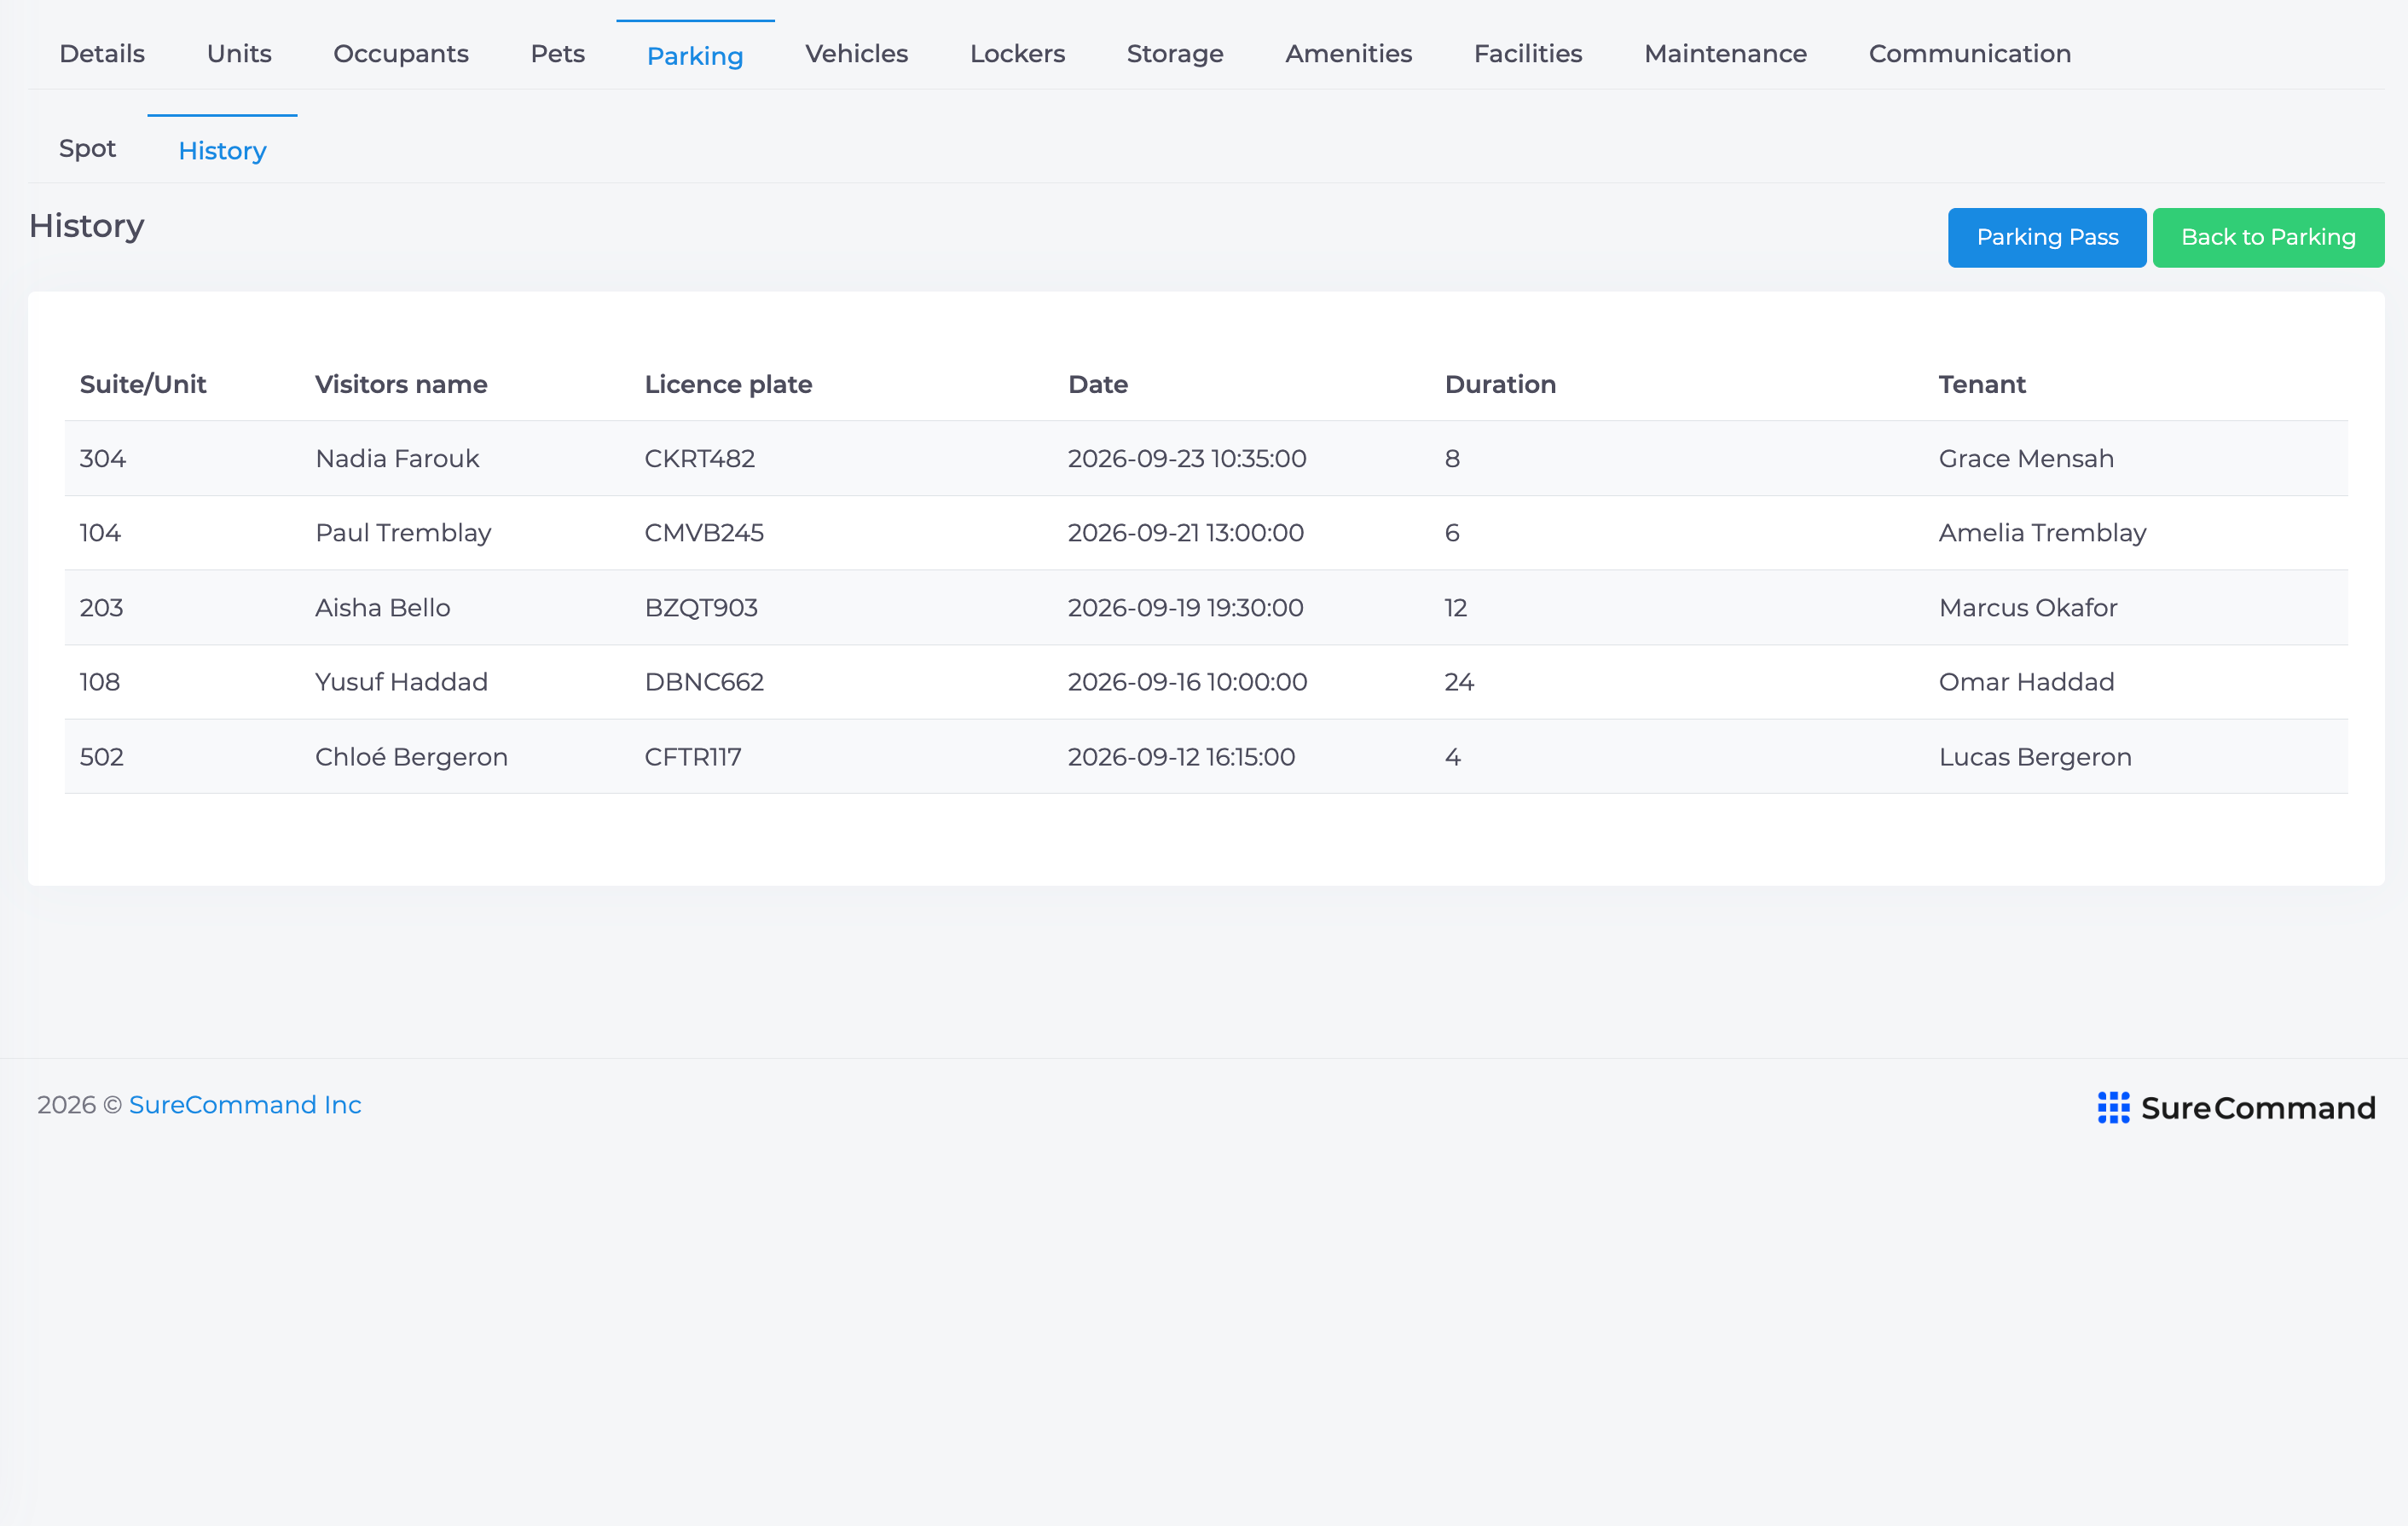The height and width of the screenshot is (1526, 2408).
Task: Click tenant Grace Mensah
Action: [2026, 458]
